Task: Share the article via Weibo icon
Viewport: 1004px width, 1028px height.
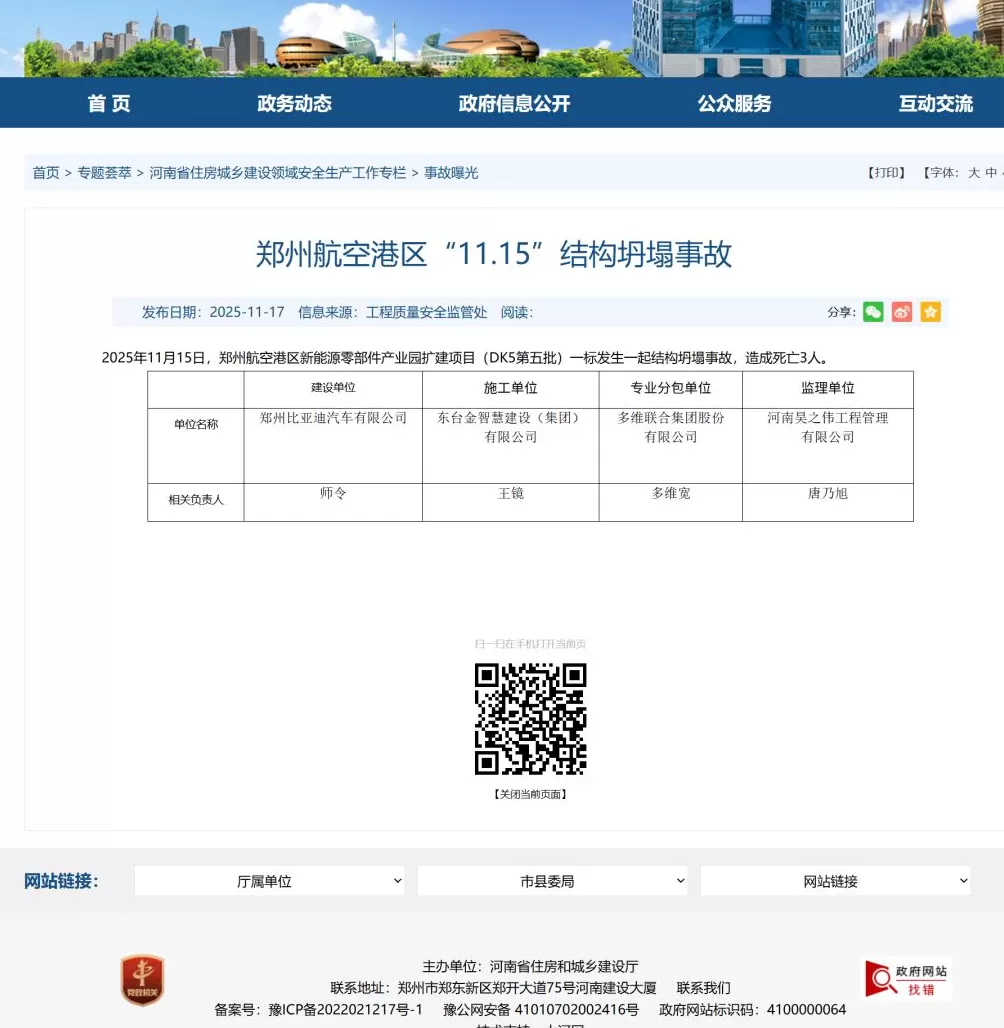Action: pos(901,312)
